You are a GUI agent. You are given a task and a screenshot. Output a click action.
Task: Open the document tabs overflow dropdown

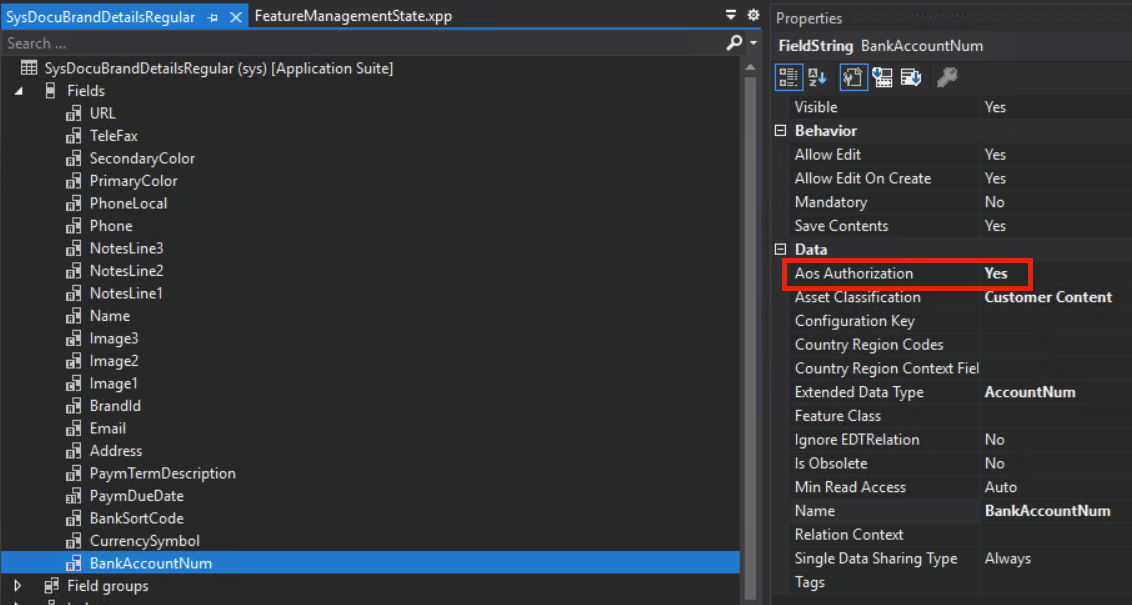click(x=731, y=16)
